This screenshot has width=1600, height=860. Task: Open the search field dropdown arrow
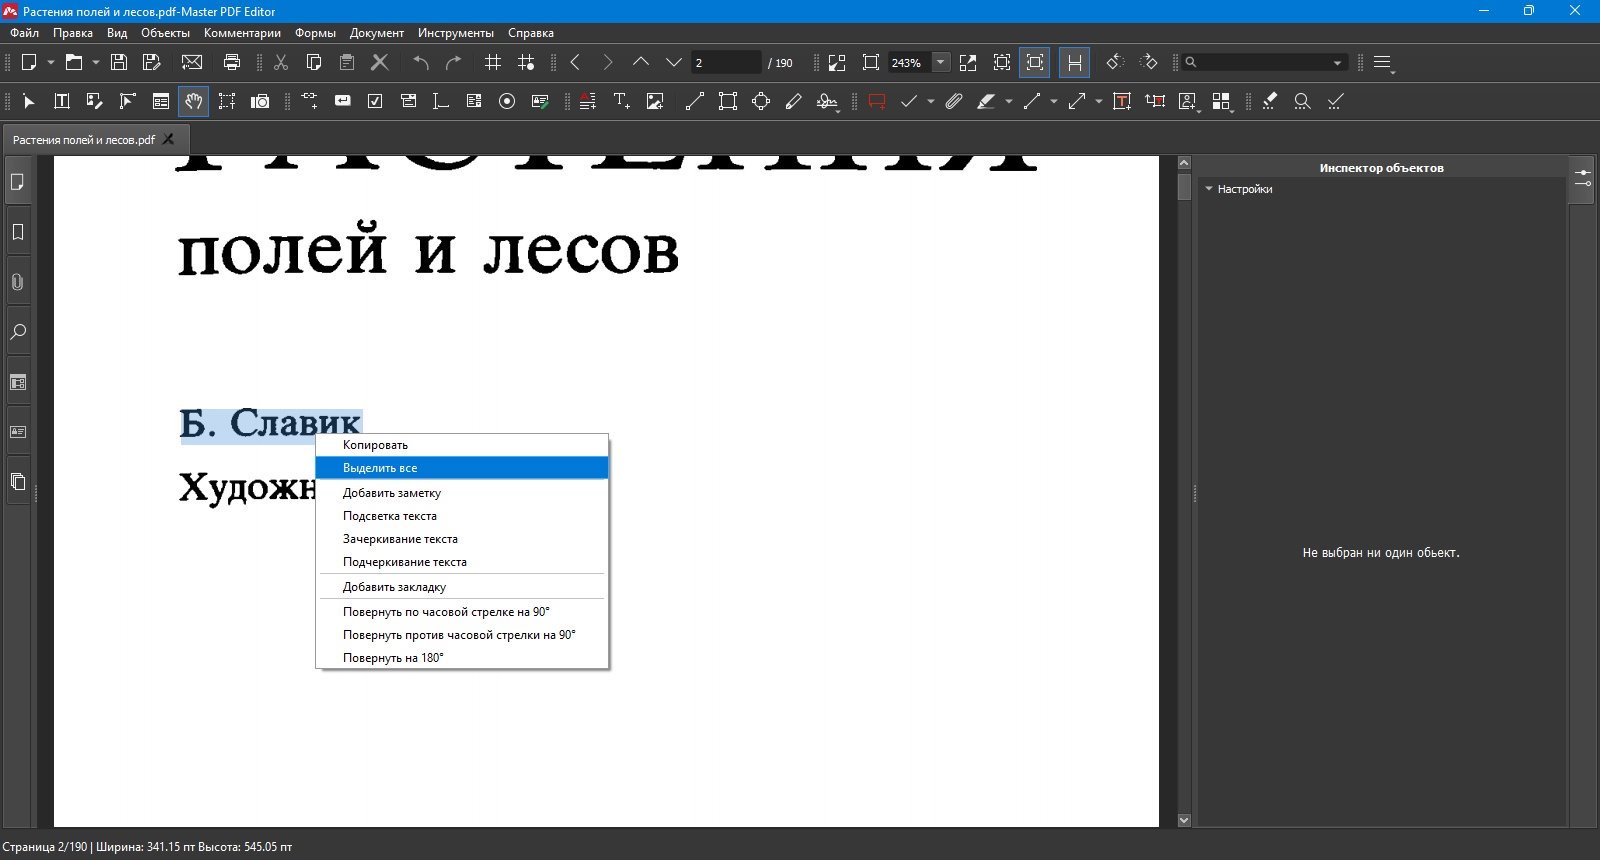(x=1338, y=62)
